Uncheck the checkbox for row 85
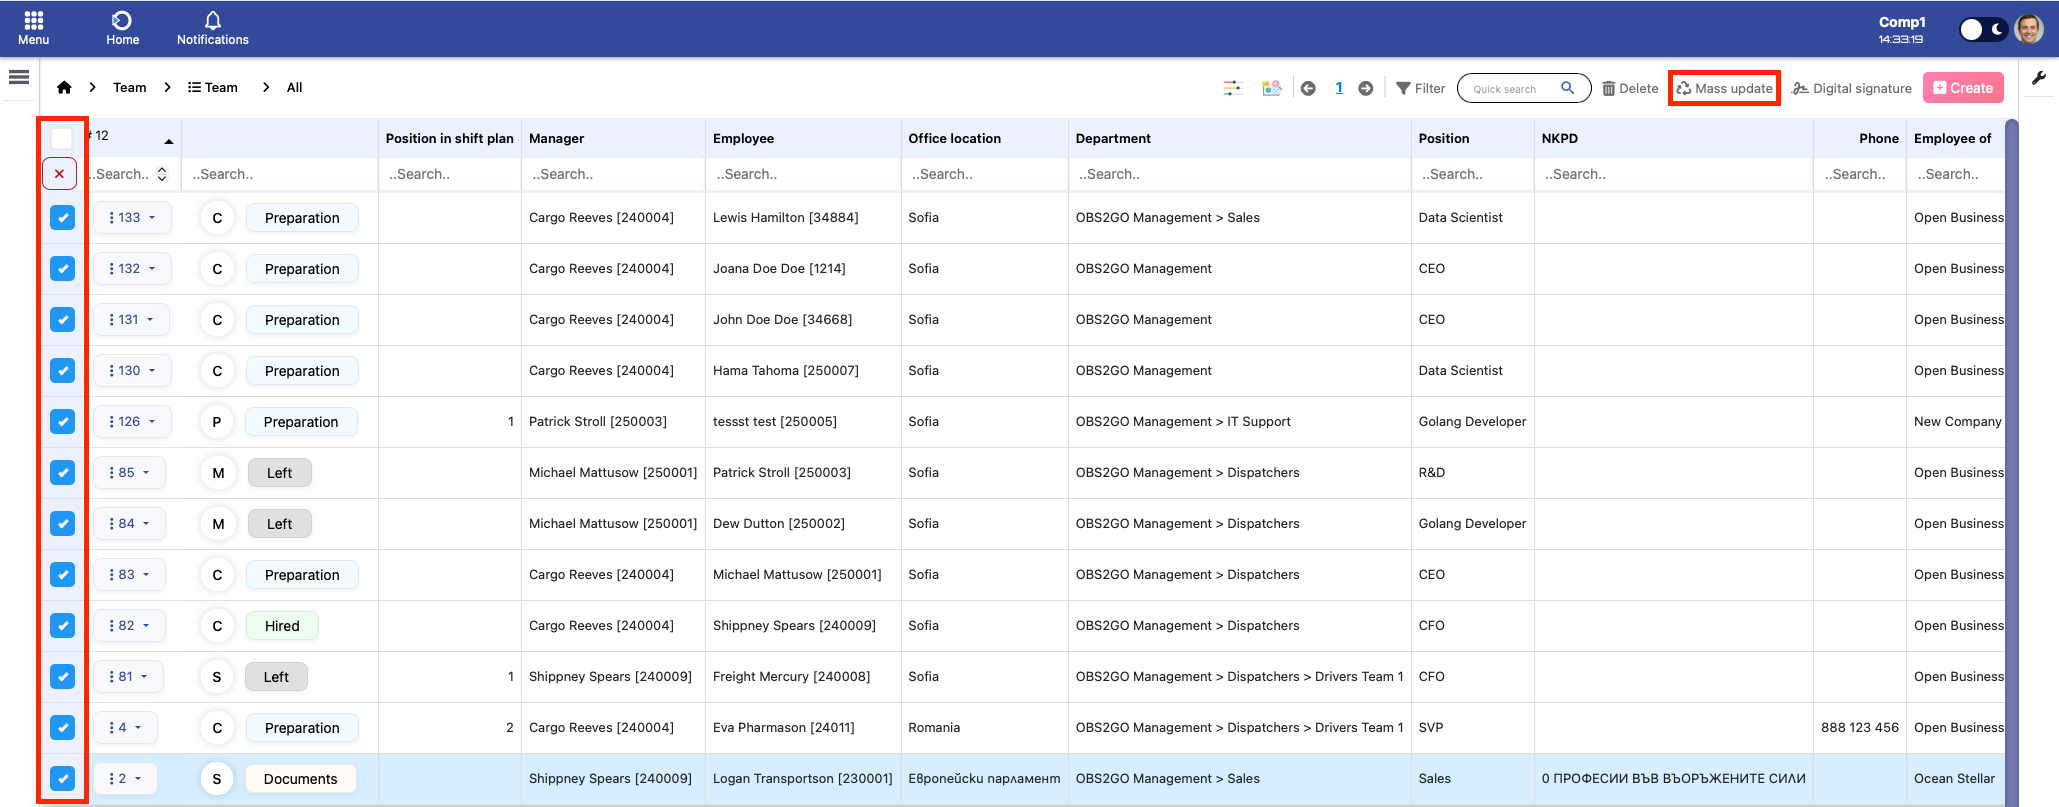Viewport: 2059px width, 807px height. pyautogui.click(x=62, y=473)
